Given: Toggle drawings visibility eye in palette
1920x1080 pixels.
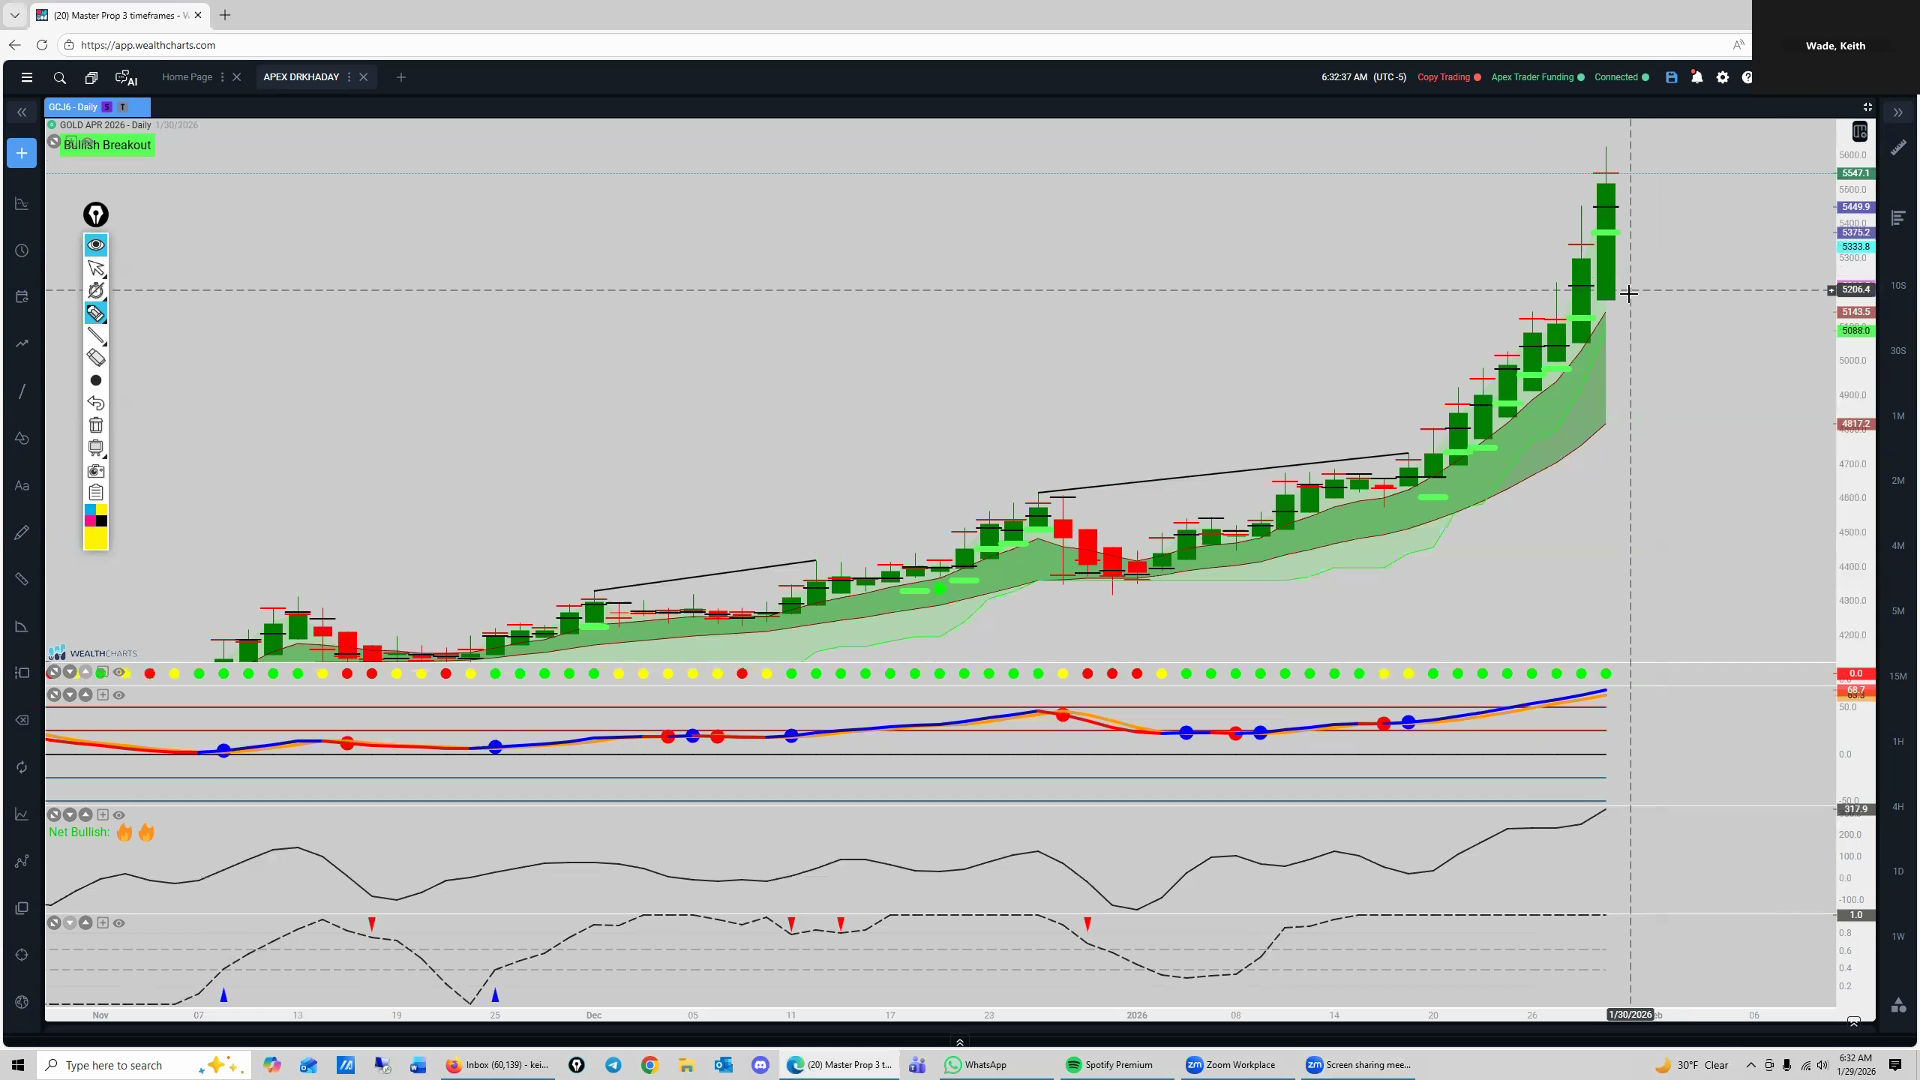Looking at the screenshot, I should [96, 245].
